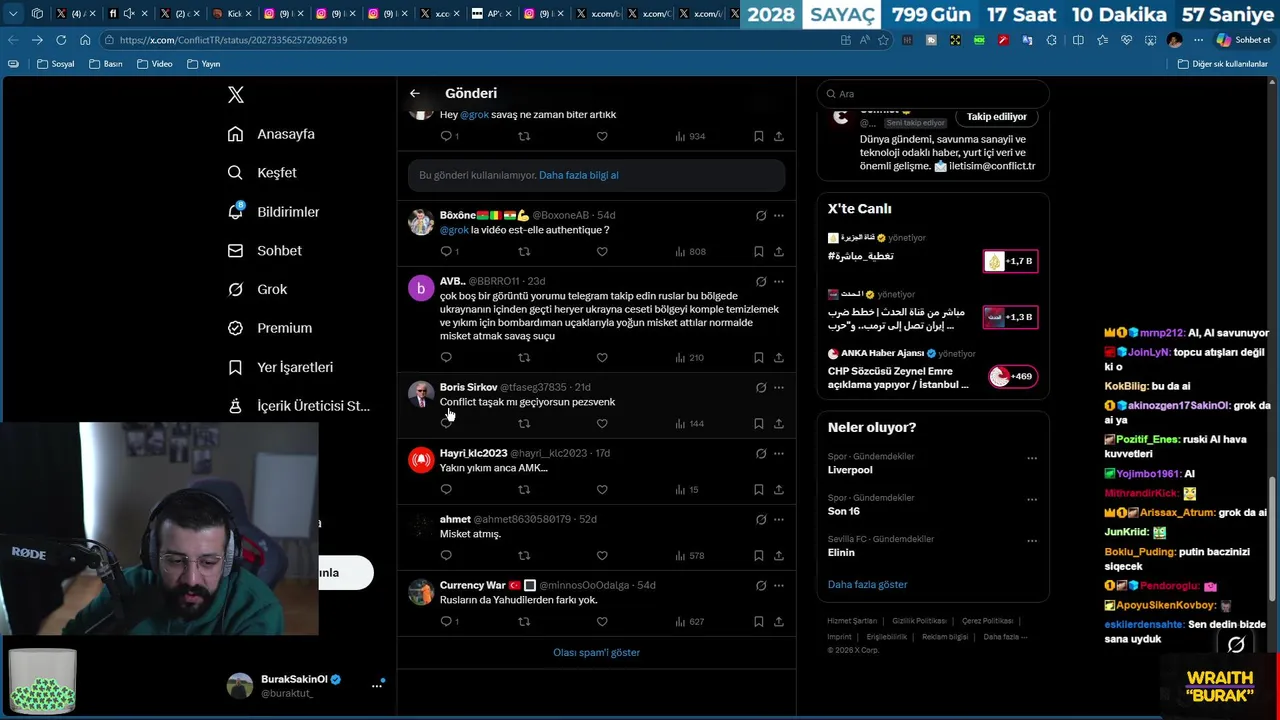Reload the page in the browser

tap(61, 40)
